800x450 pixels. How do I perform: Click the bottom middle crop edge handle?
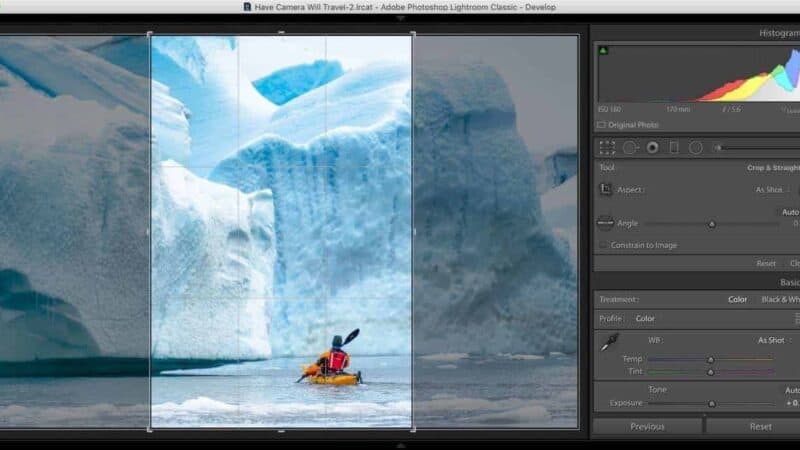pyautogui.click(x=281, y=431)
